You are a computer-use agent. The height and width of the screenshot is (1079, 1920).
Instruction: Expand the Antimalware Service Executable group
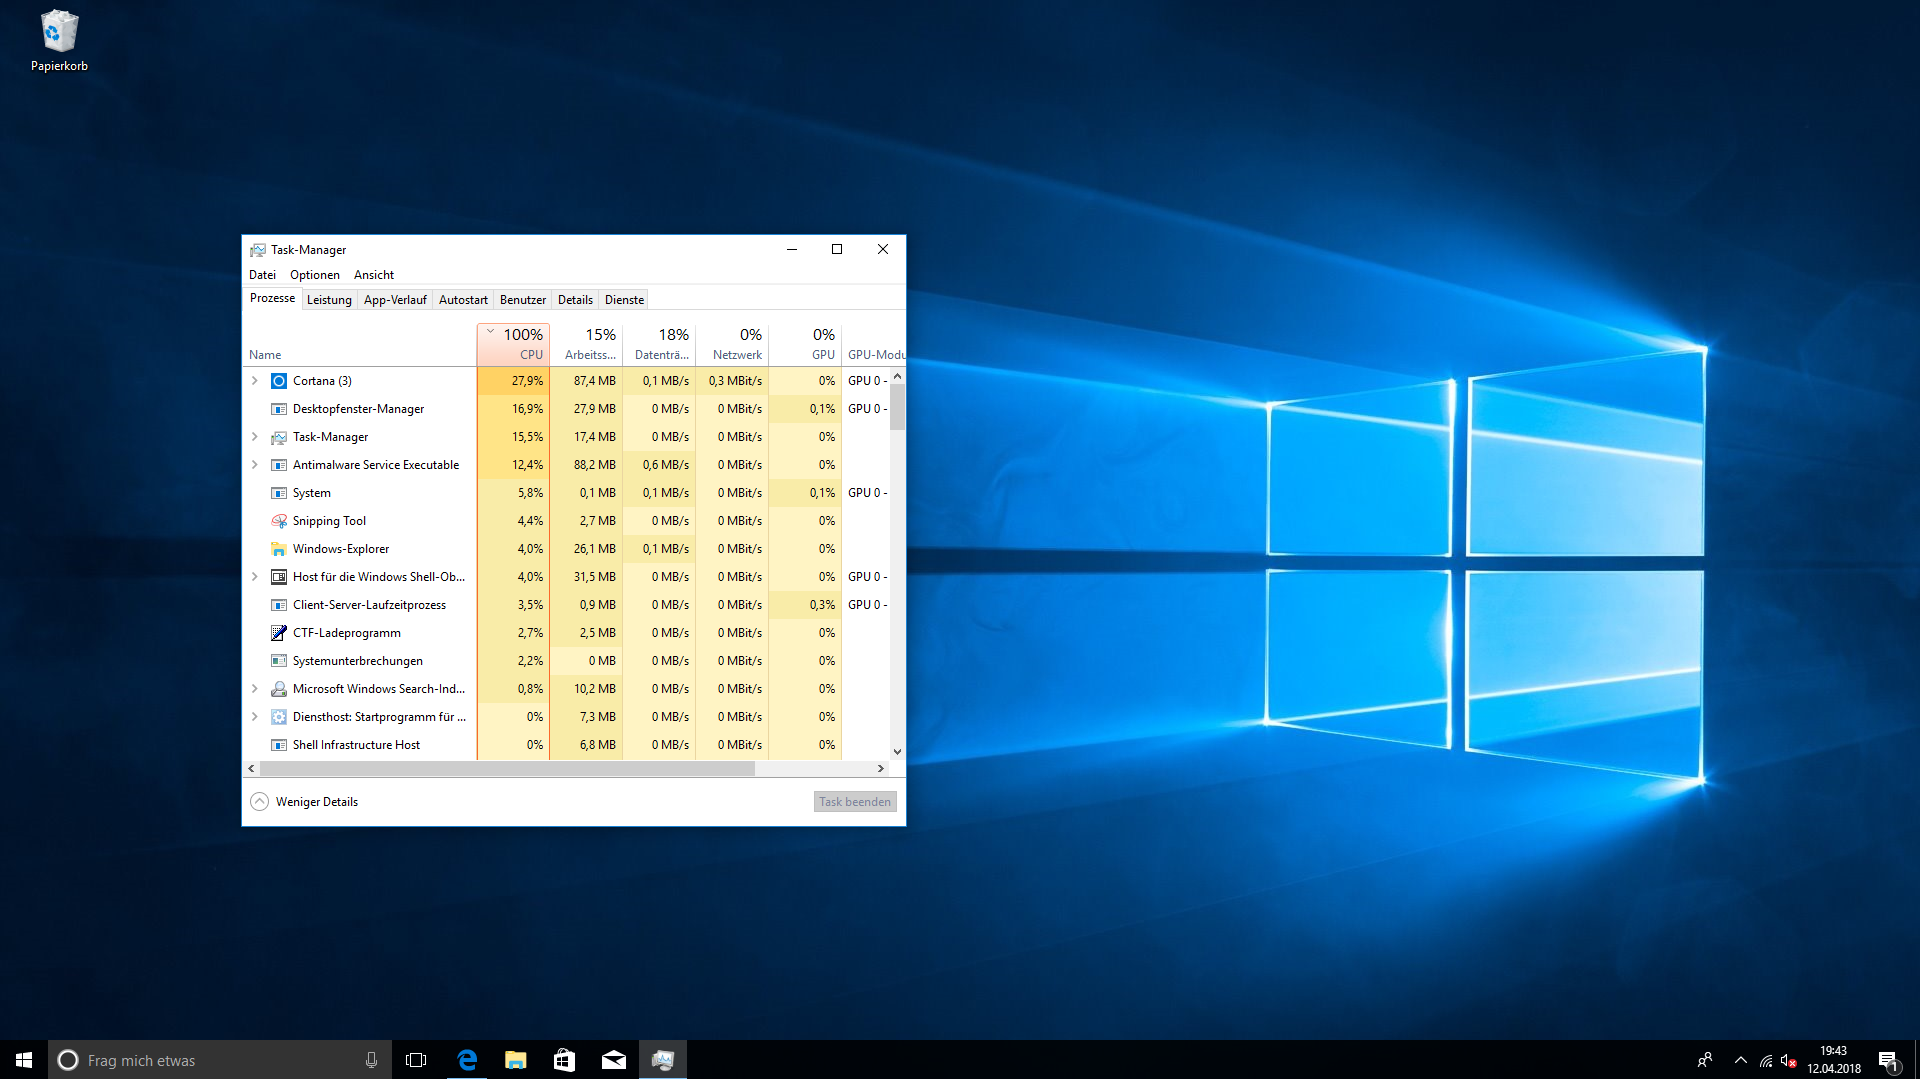pyautogui.click(x=255, y=465)
